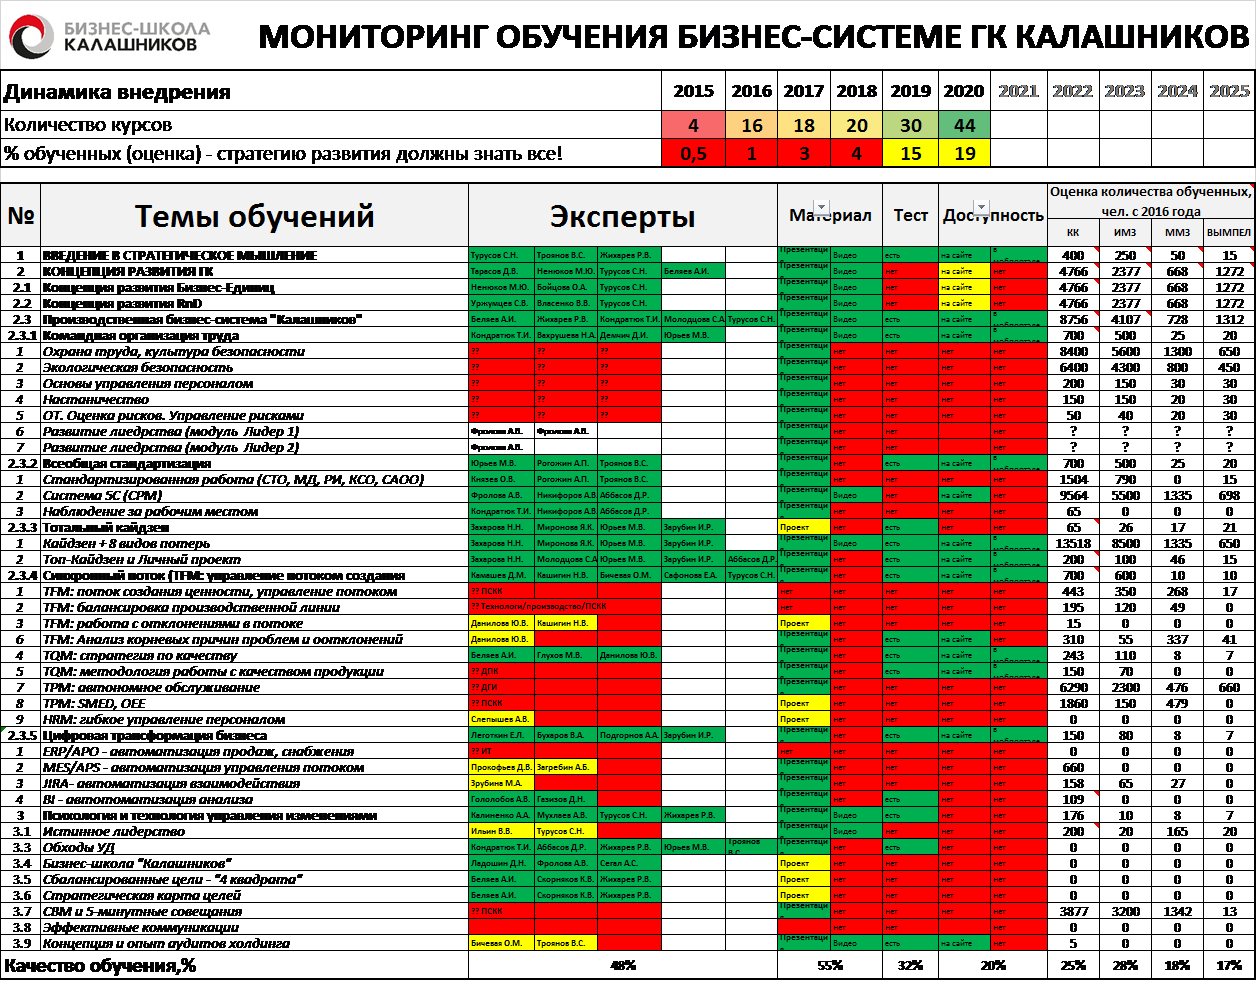Click the ВЫМПЕЛ sub-column header
The height and width of the screenshot is (981, 1257).
[1229, 232]
